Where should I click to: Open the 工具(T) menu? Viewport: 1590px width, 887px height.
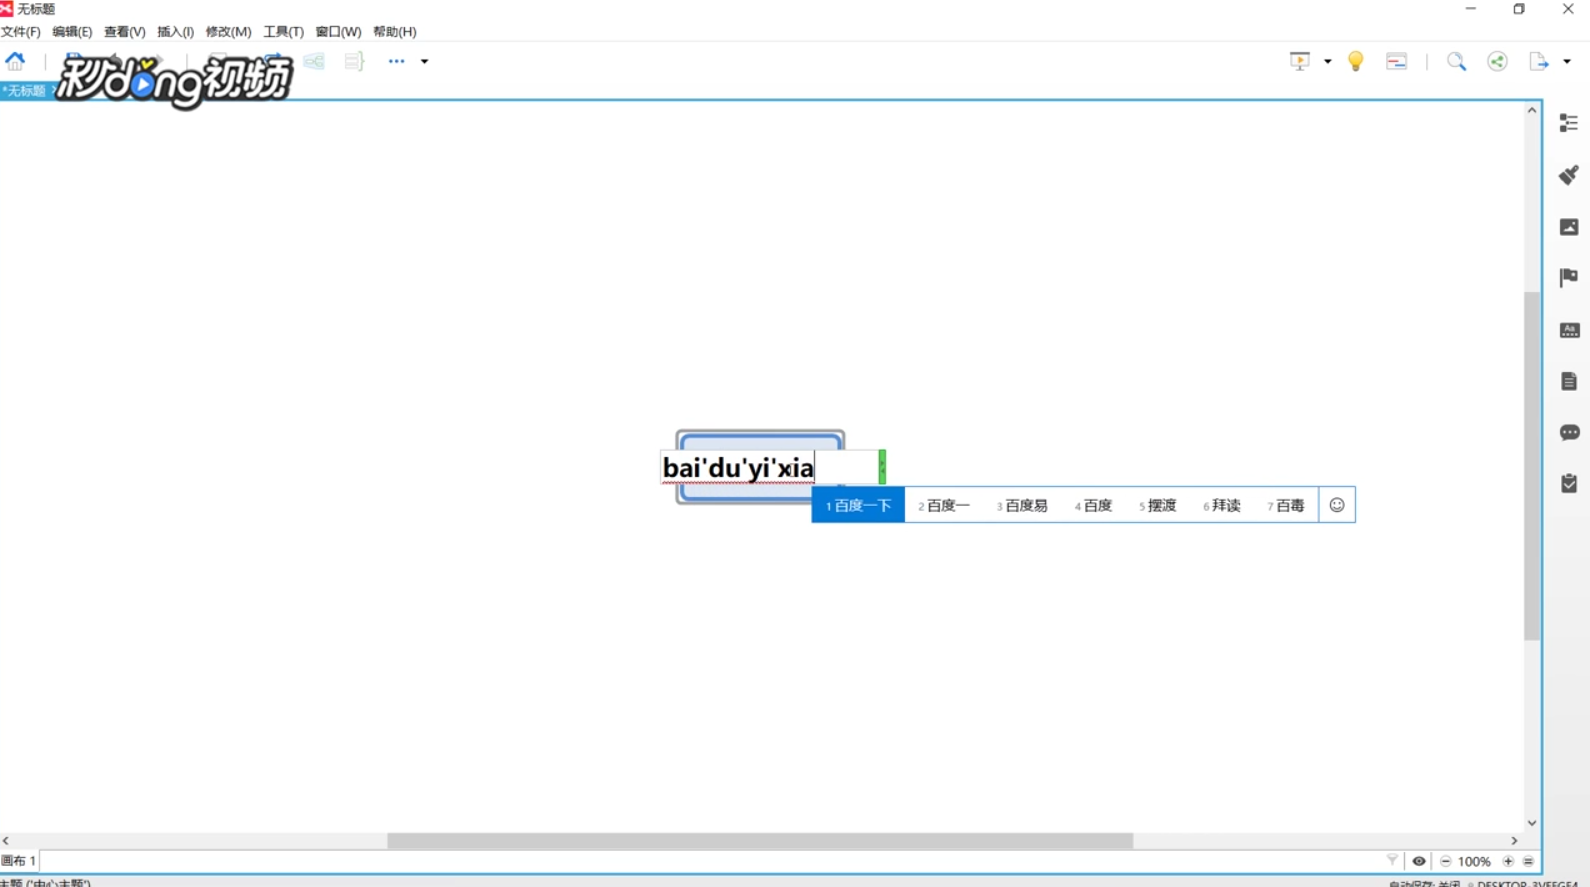click(x=283, y=32)
